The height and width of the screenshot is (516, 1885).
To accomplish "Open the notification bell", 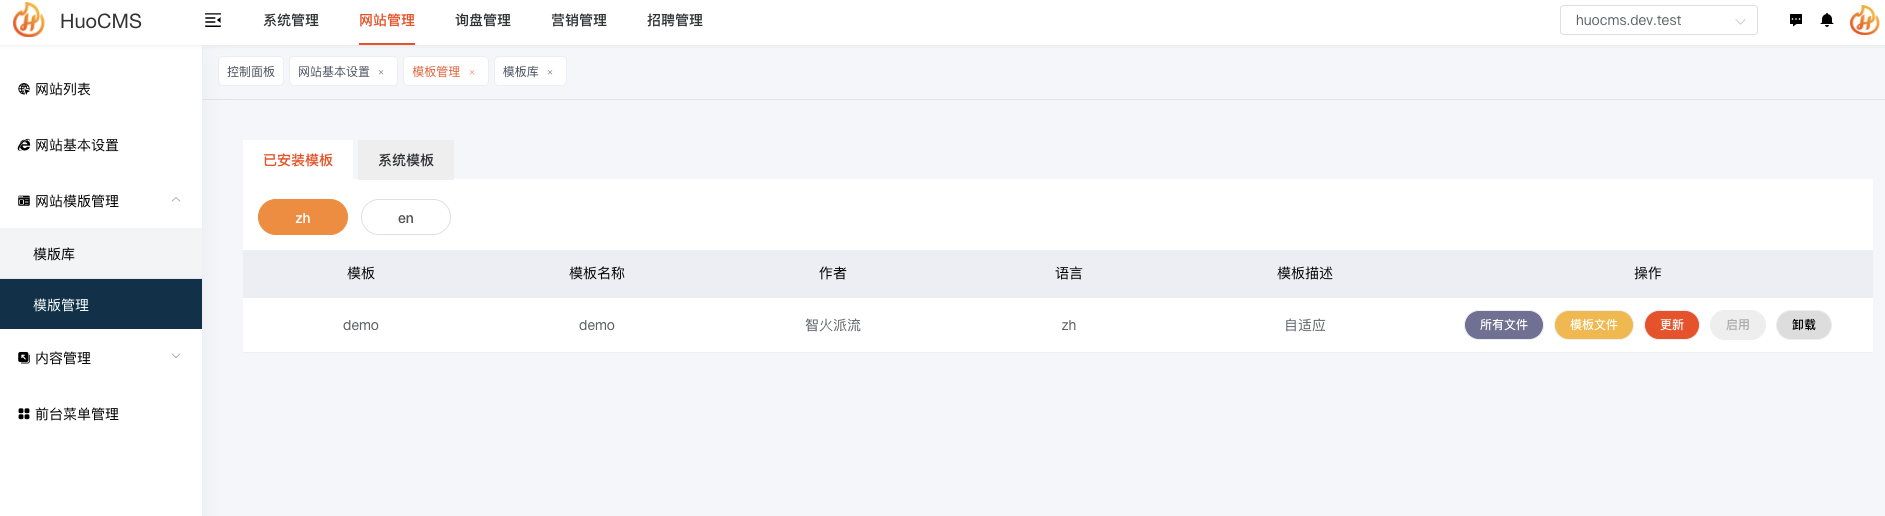I will (x=1827, y=20).
